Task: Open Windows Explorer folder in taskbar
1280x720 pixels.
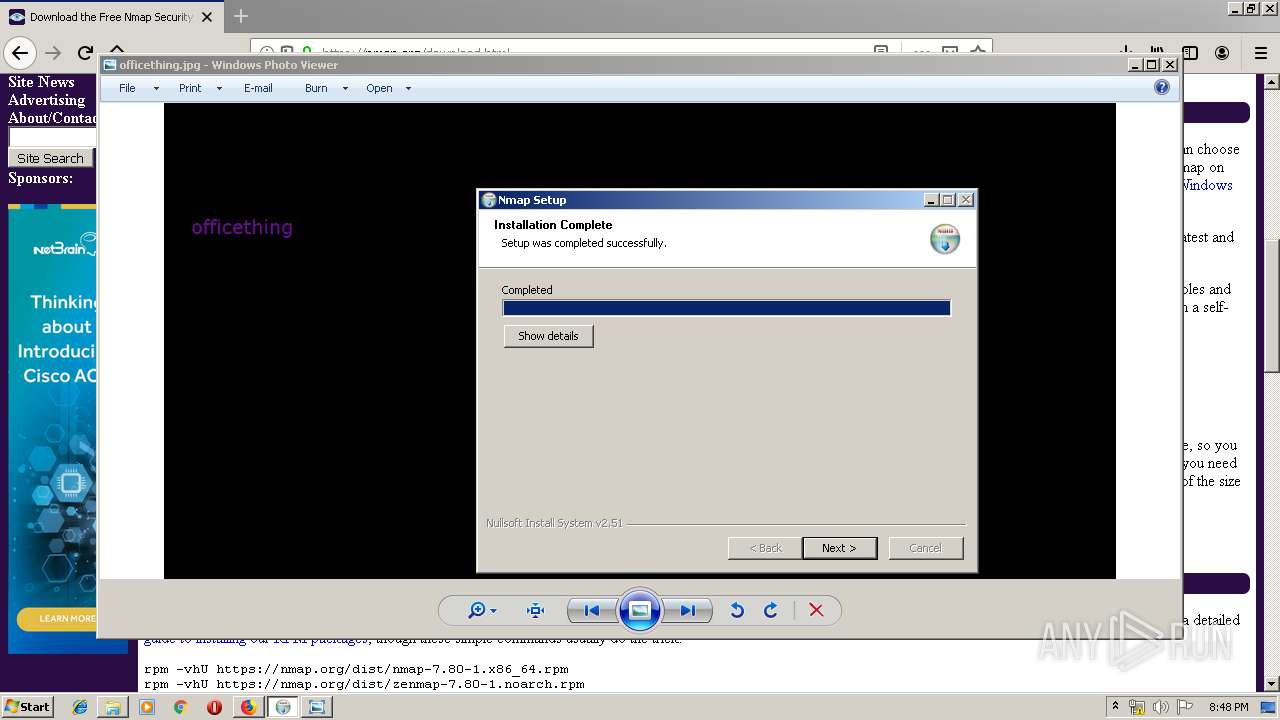Action: point(113,707)
